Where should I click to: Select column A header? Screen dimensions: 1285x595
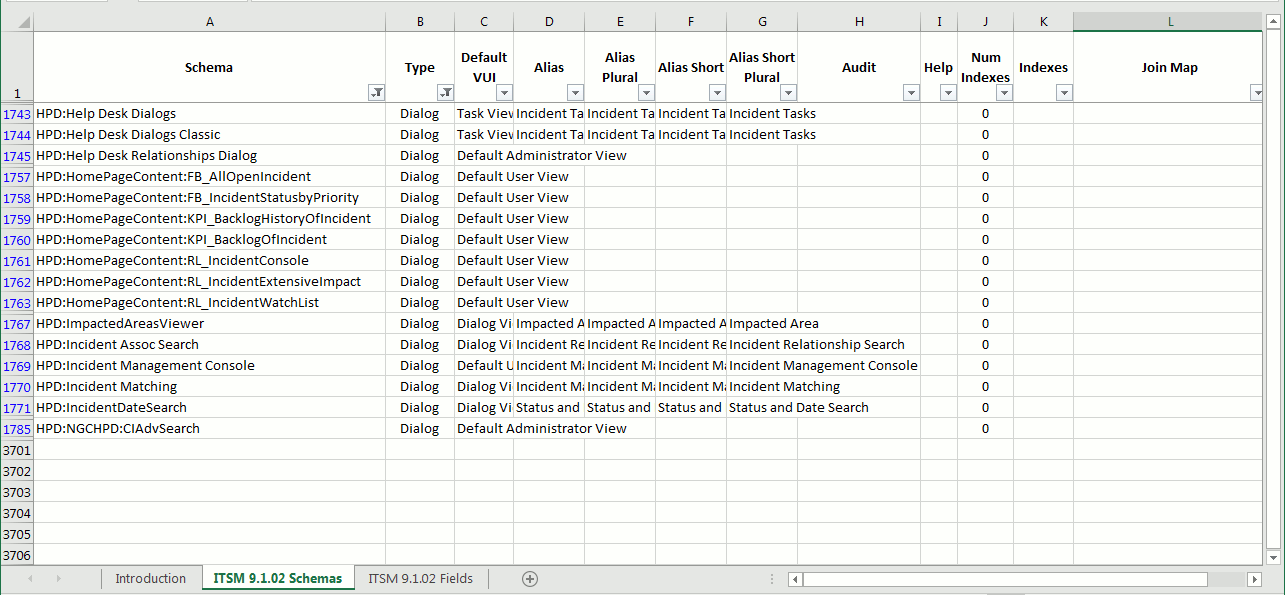pos(209,22)
